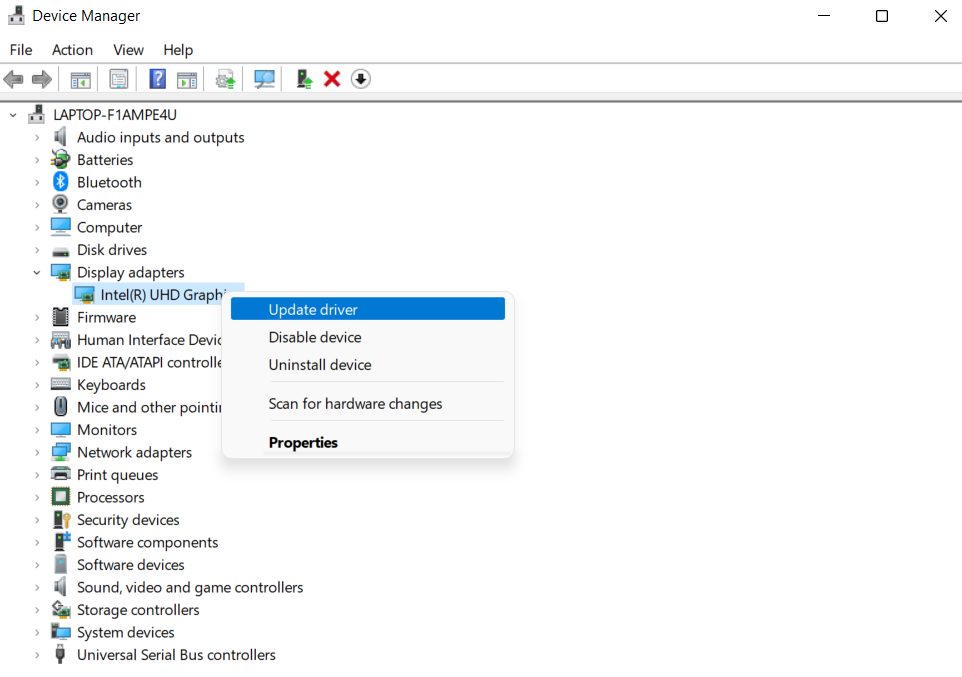This screenshot has height=677, width=962.
Task: Choose Properties in the context menu
Action: (x=367, y=442)
